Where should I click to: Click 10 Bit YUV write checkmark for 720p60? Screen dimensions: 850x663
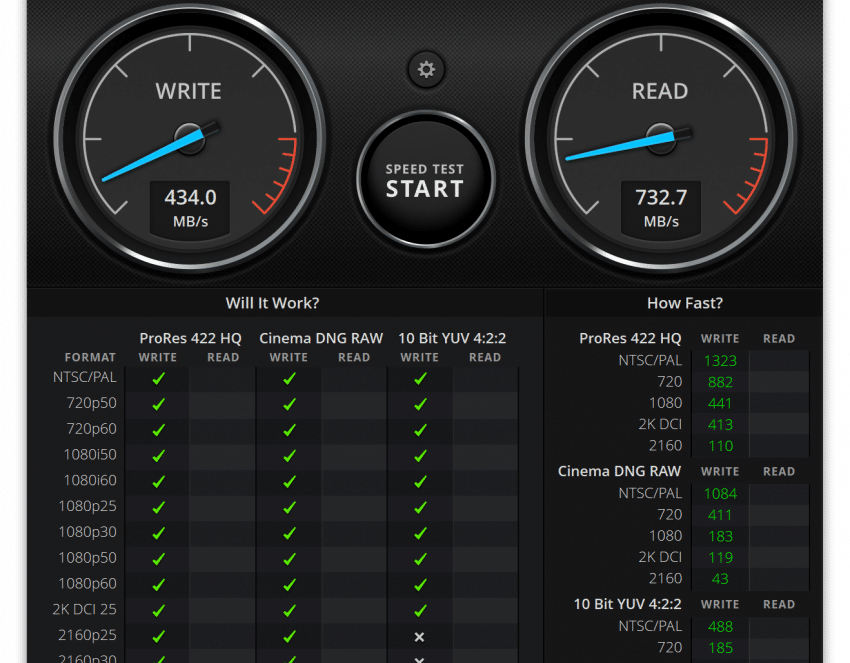point(420,430)
